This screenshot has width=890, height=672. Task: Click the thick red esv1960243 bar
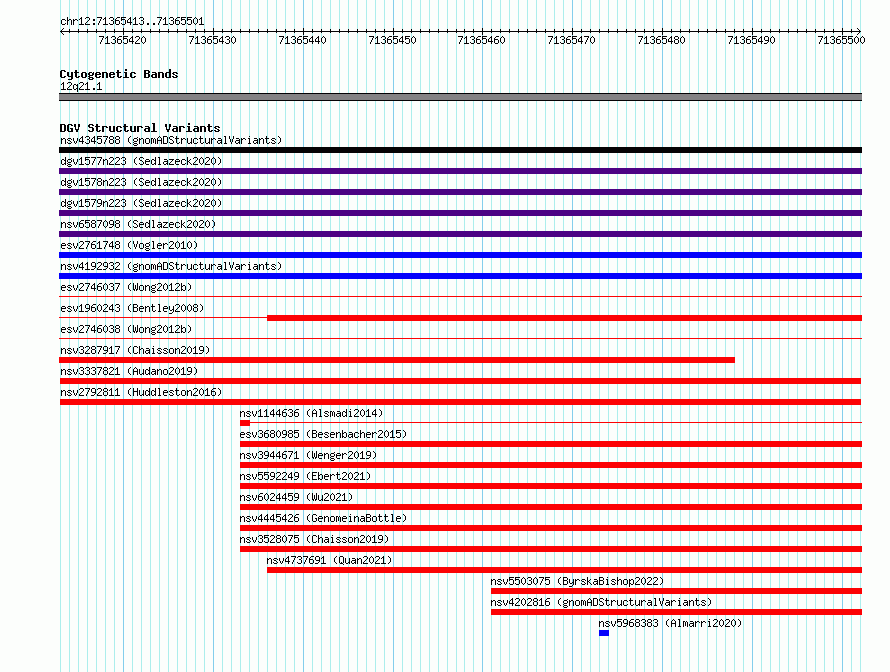coord(565,318)
